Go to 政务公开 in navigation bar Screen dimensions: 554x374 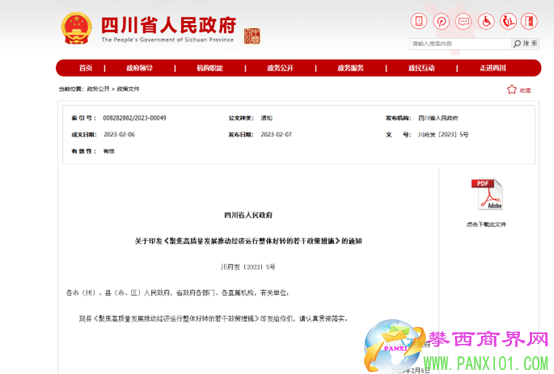point(280,68)
